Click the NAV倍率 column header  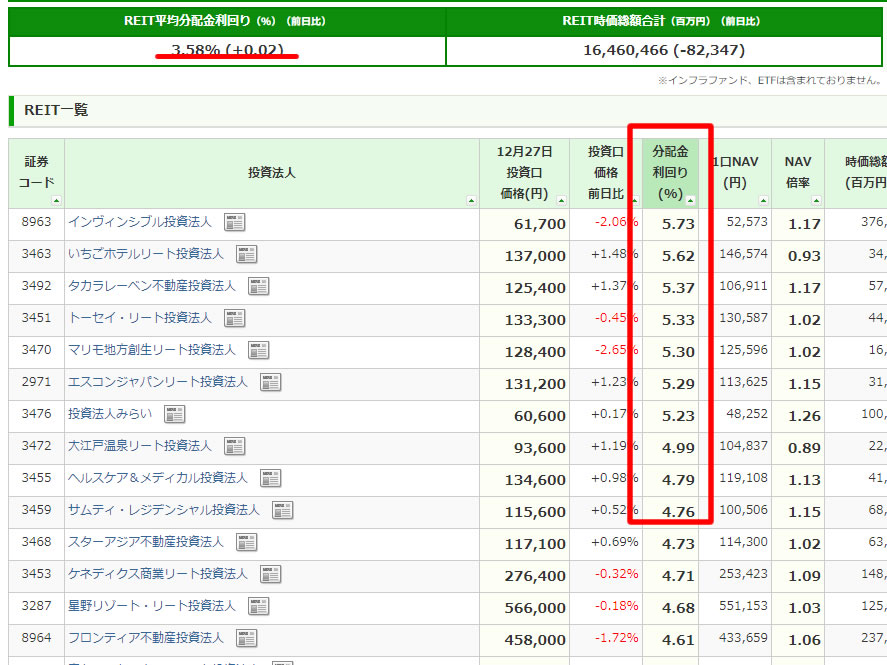point(797,172)
